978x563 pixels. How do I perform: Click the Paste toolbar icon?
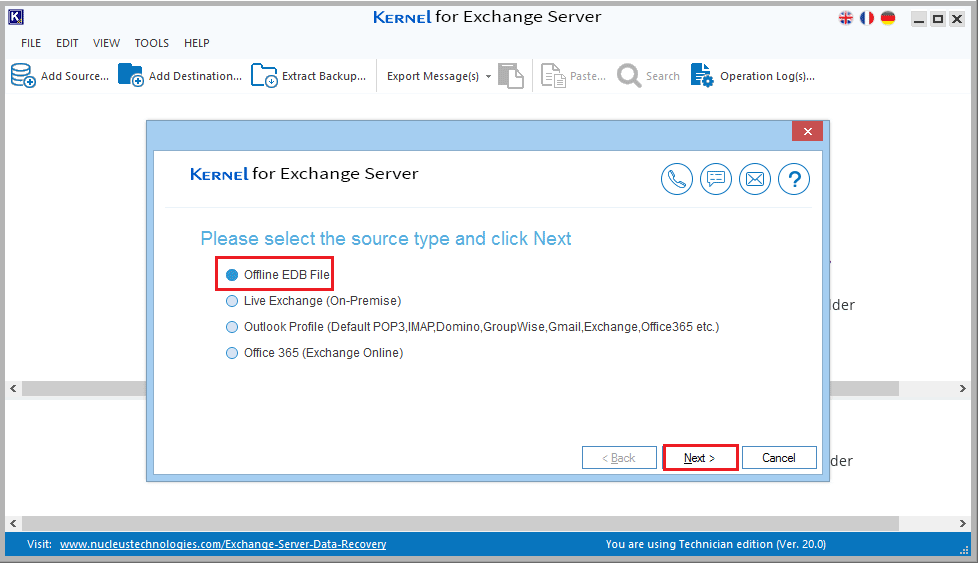point(553,75)
